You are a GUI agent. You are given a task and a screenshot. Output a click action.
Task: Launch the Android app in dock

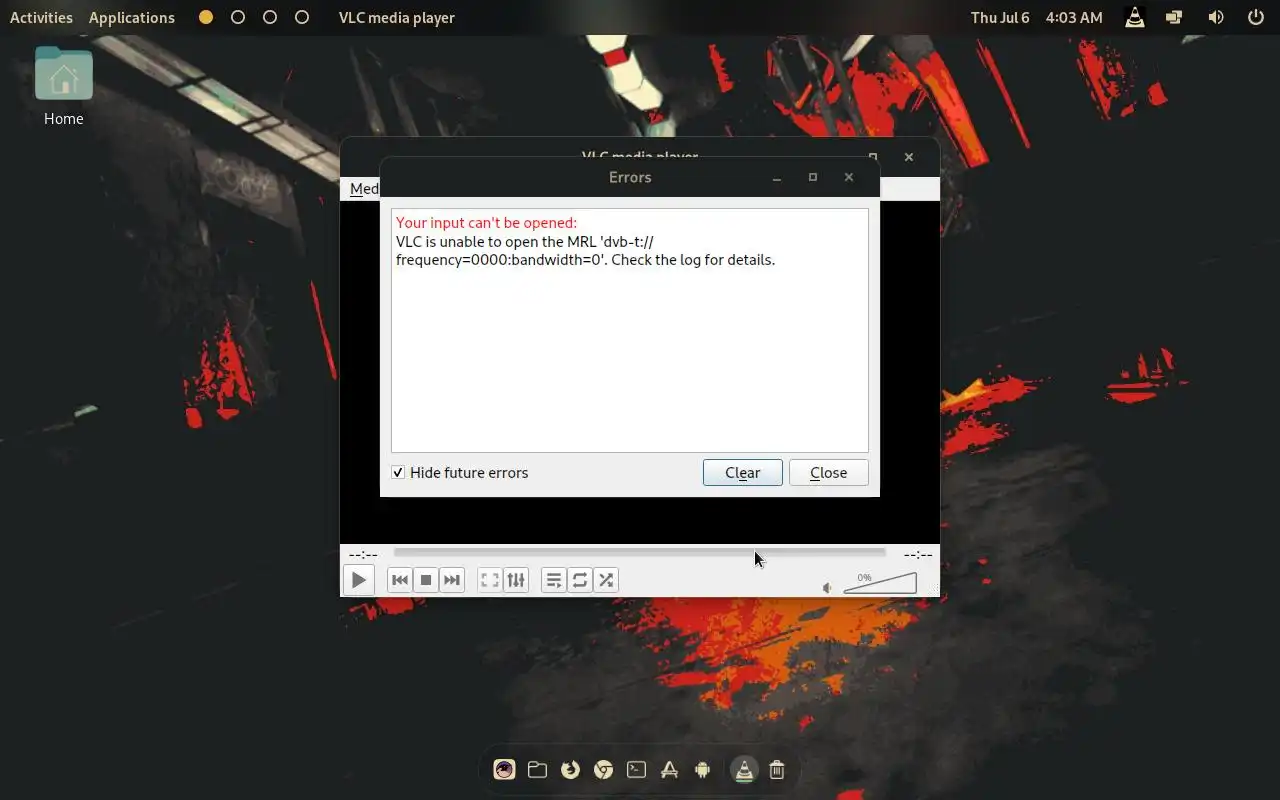coord(703,769)
